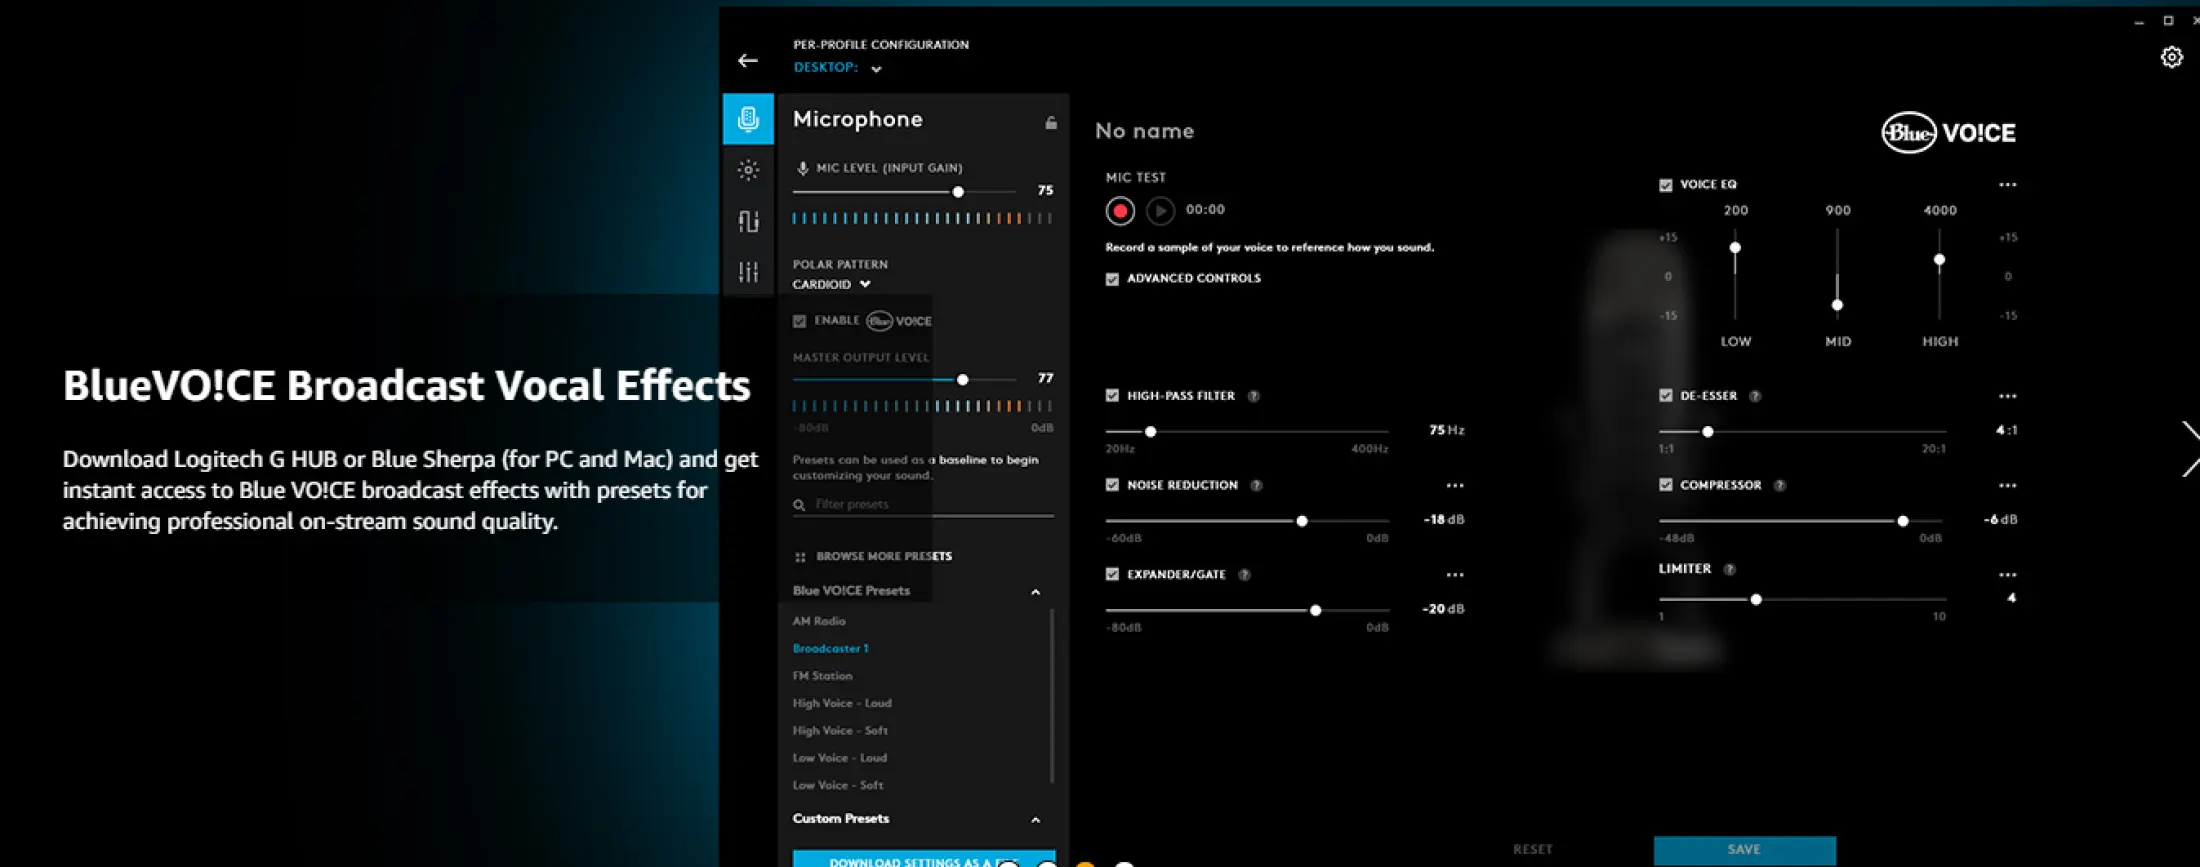Go back using the left arrow
Screen dimensions: 2200x867
747,61
